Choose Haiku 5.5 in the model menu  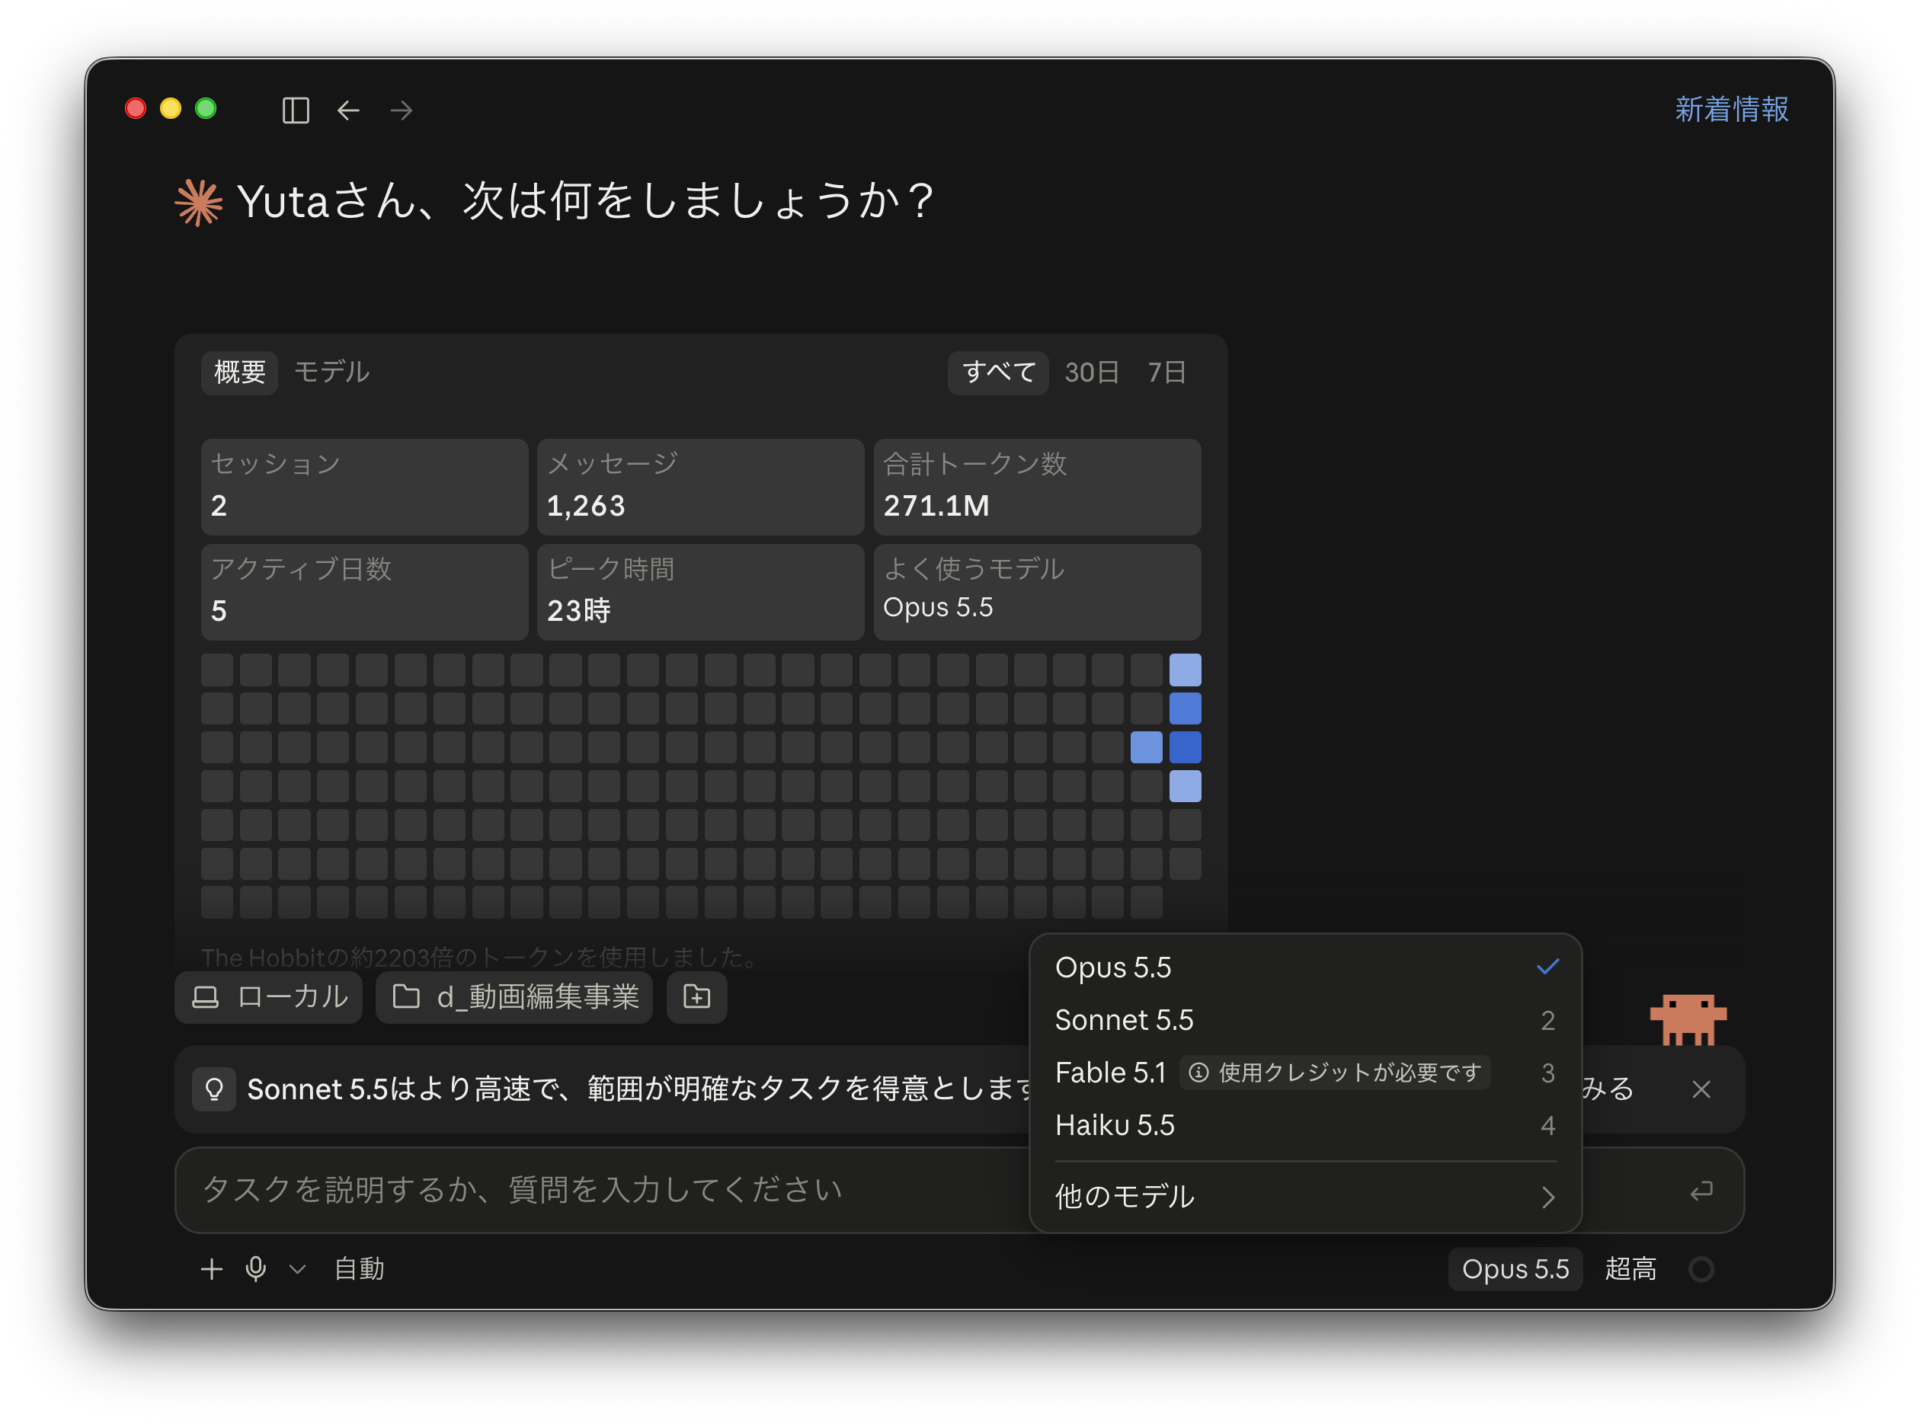[1305, 1126]
